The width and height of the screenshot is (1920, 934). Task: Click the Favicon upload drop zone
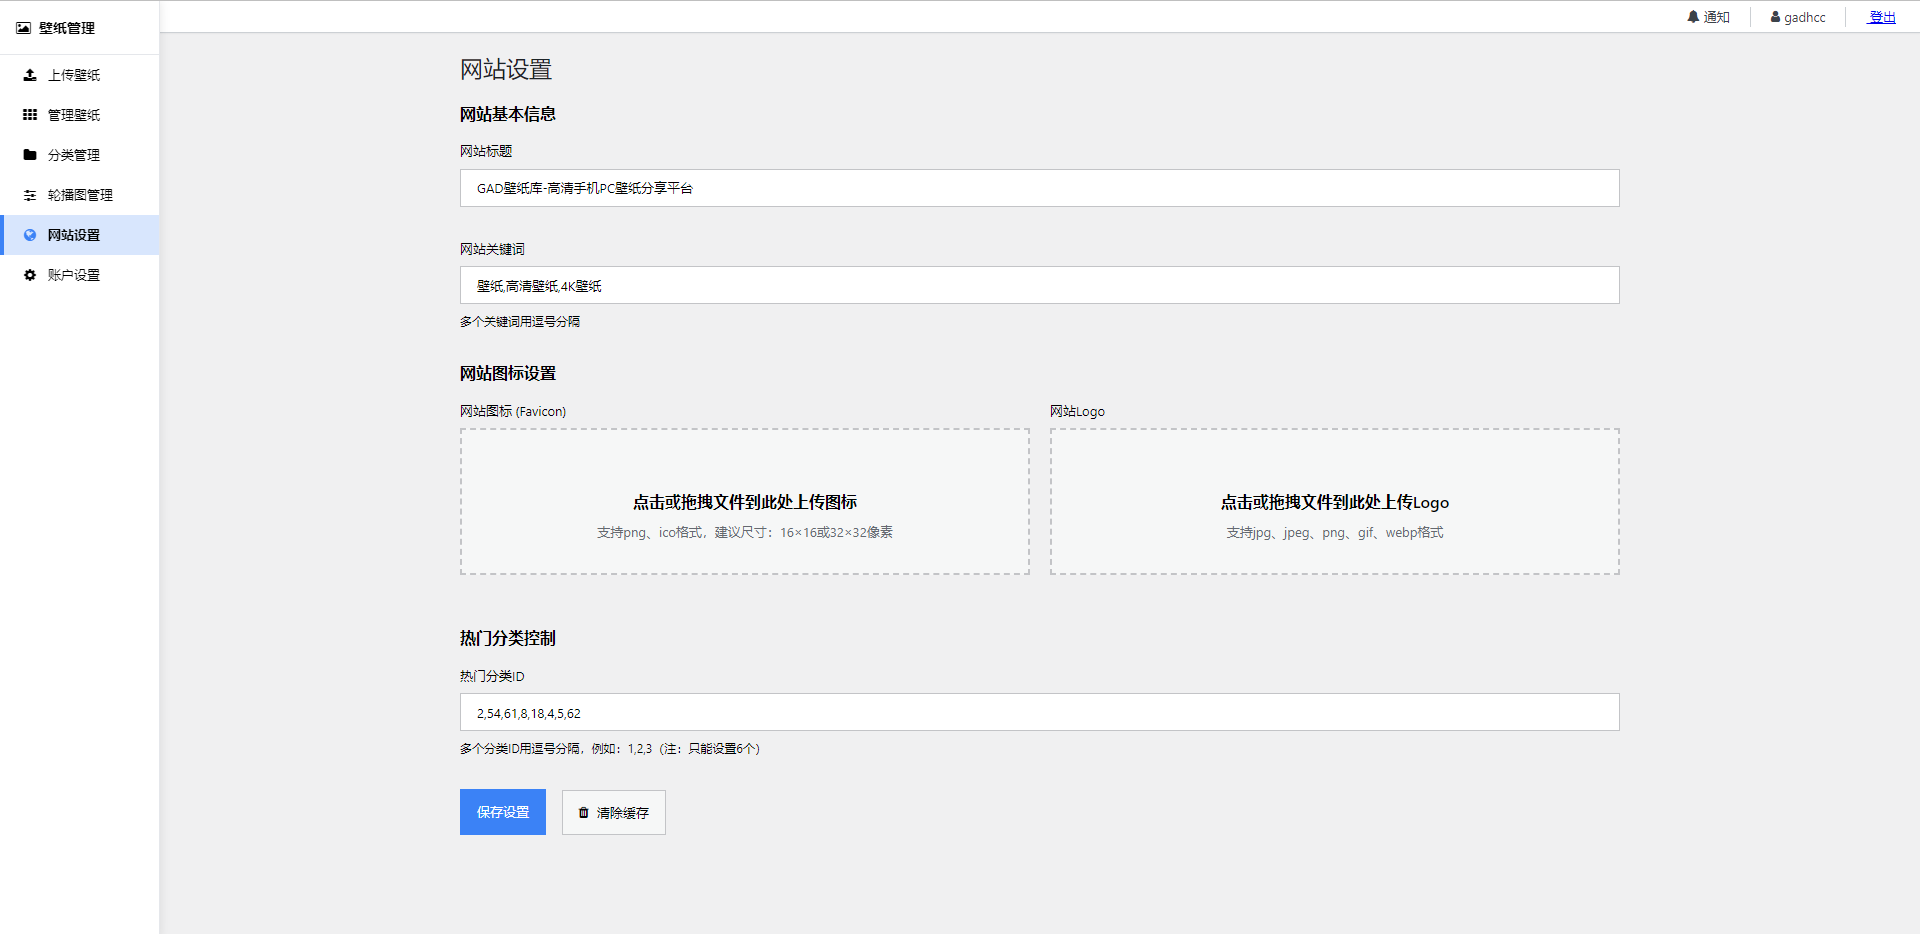pyautogui.click(x=744, y=502)
